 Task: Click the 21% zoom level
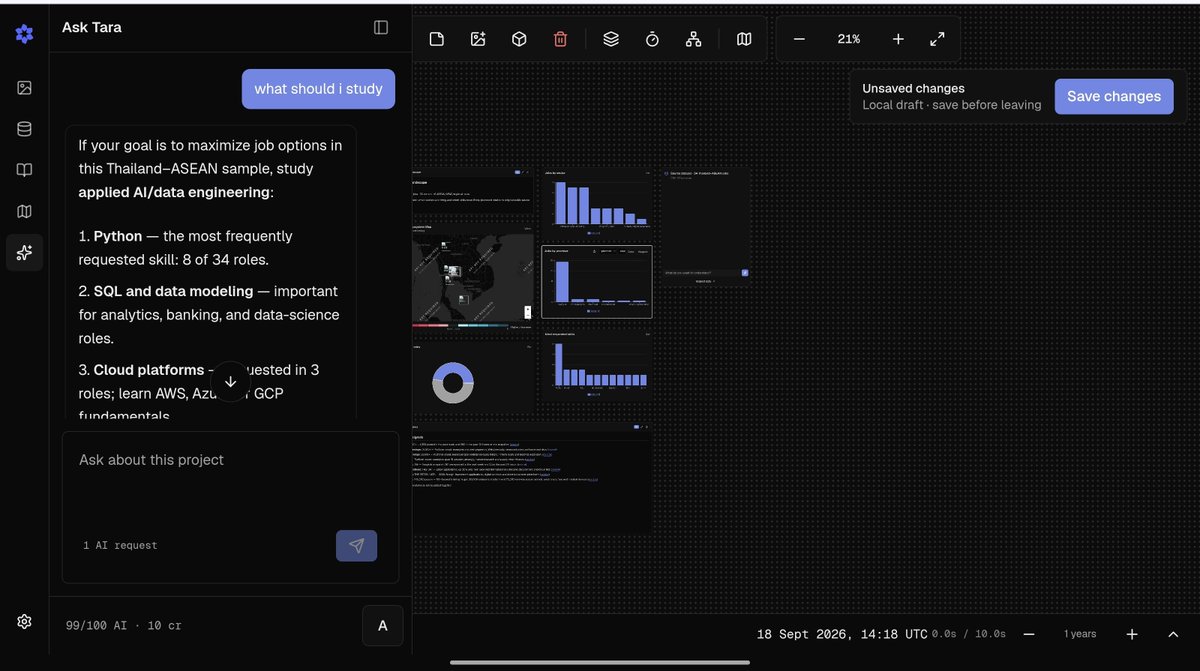[x=849, y=39]
